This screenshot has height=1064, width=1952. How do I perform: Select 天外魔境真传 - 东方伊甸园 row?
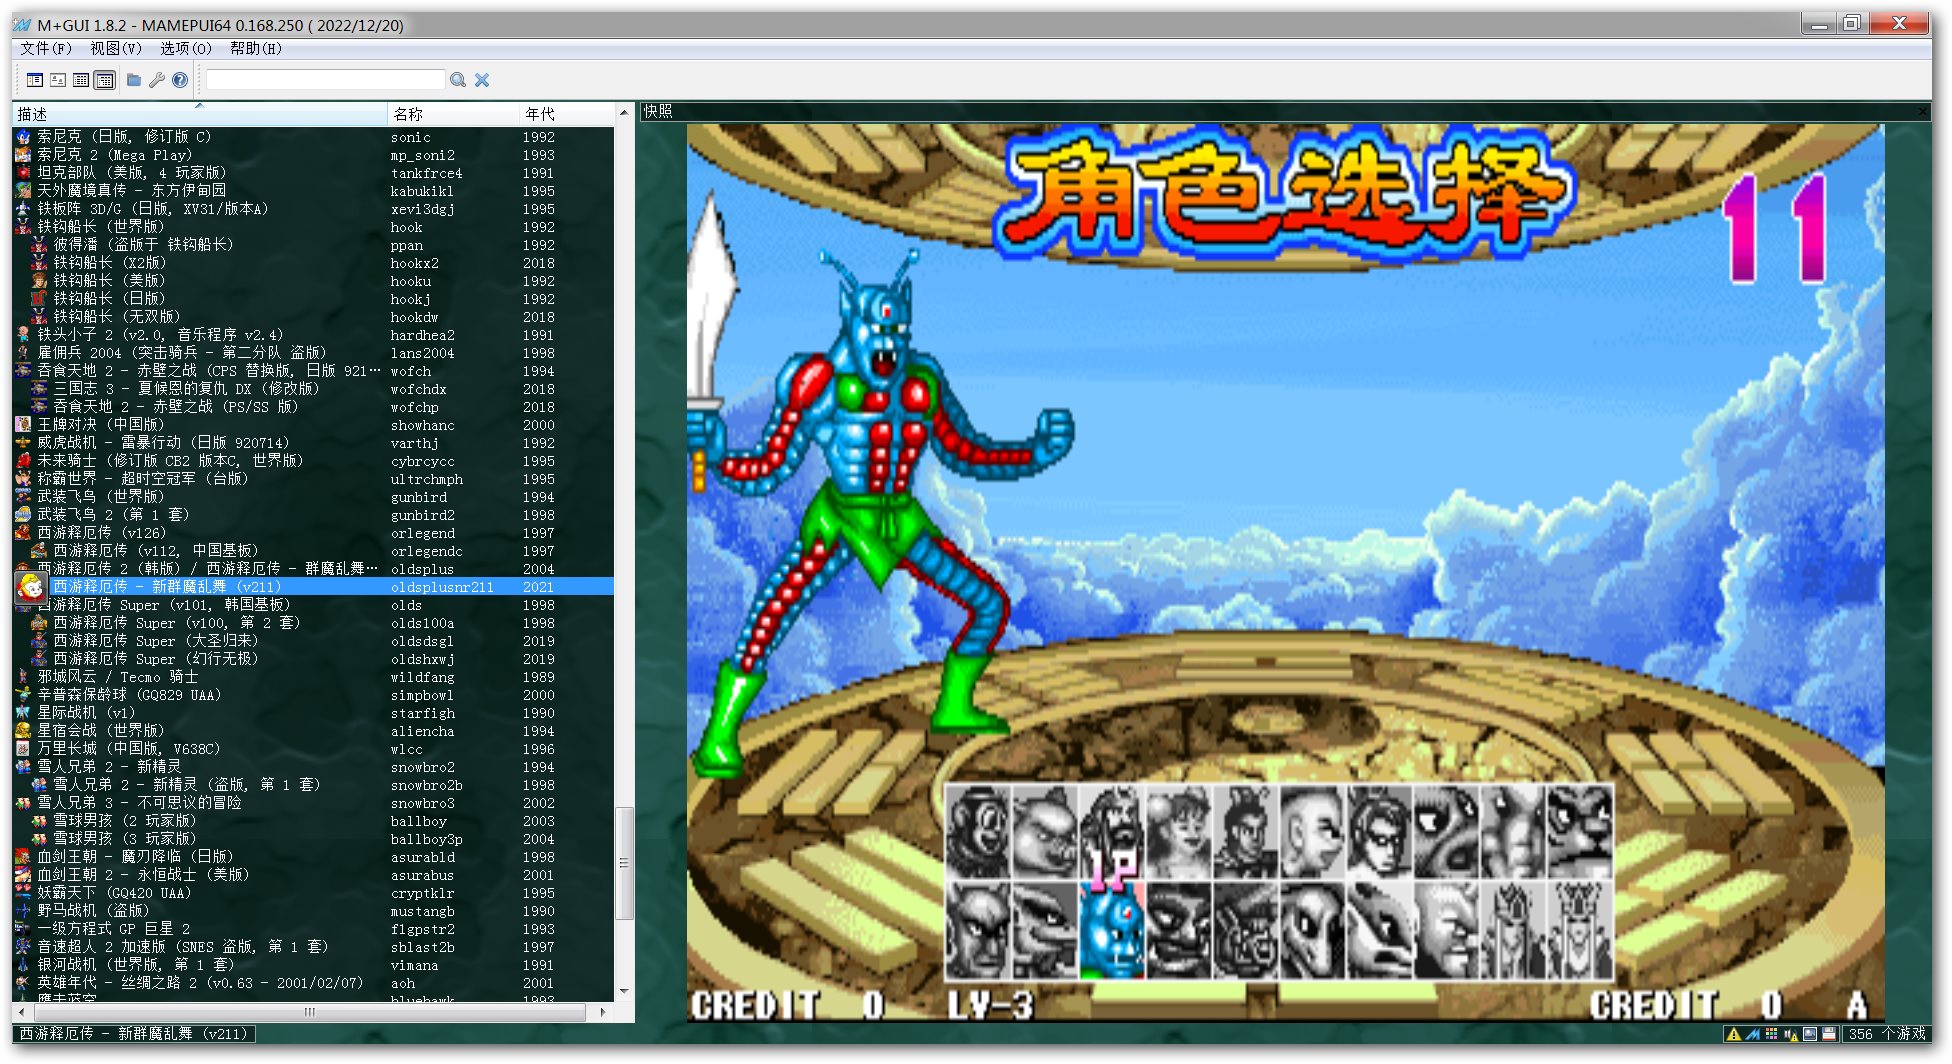(x=314, y=191)
